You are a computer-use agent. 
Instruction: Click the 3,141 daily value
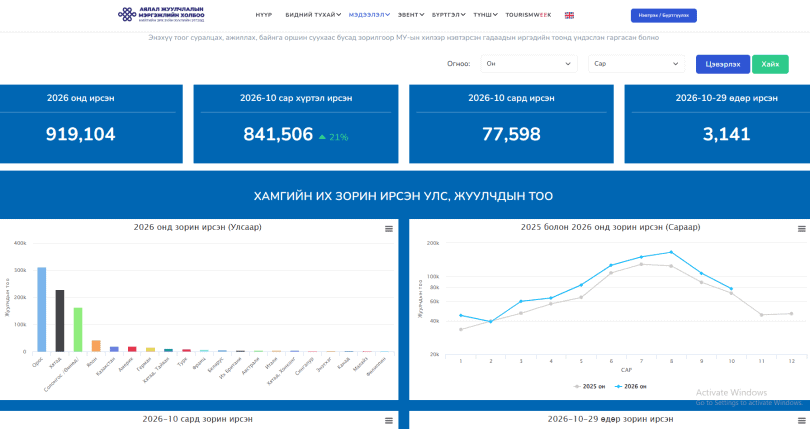[726, 134]
